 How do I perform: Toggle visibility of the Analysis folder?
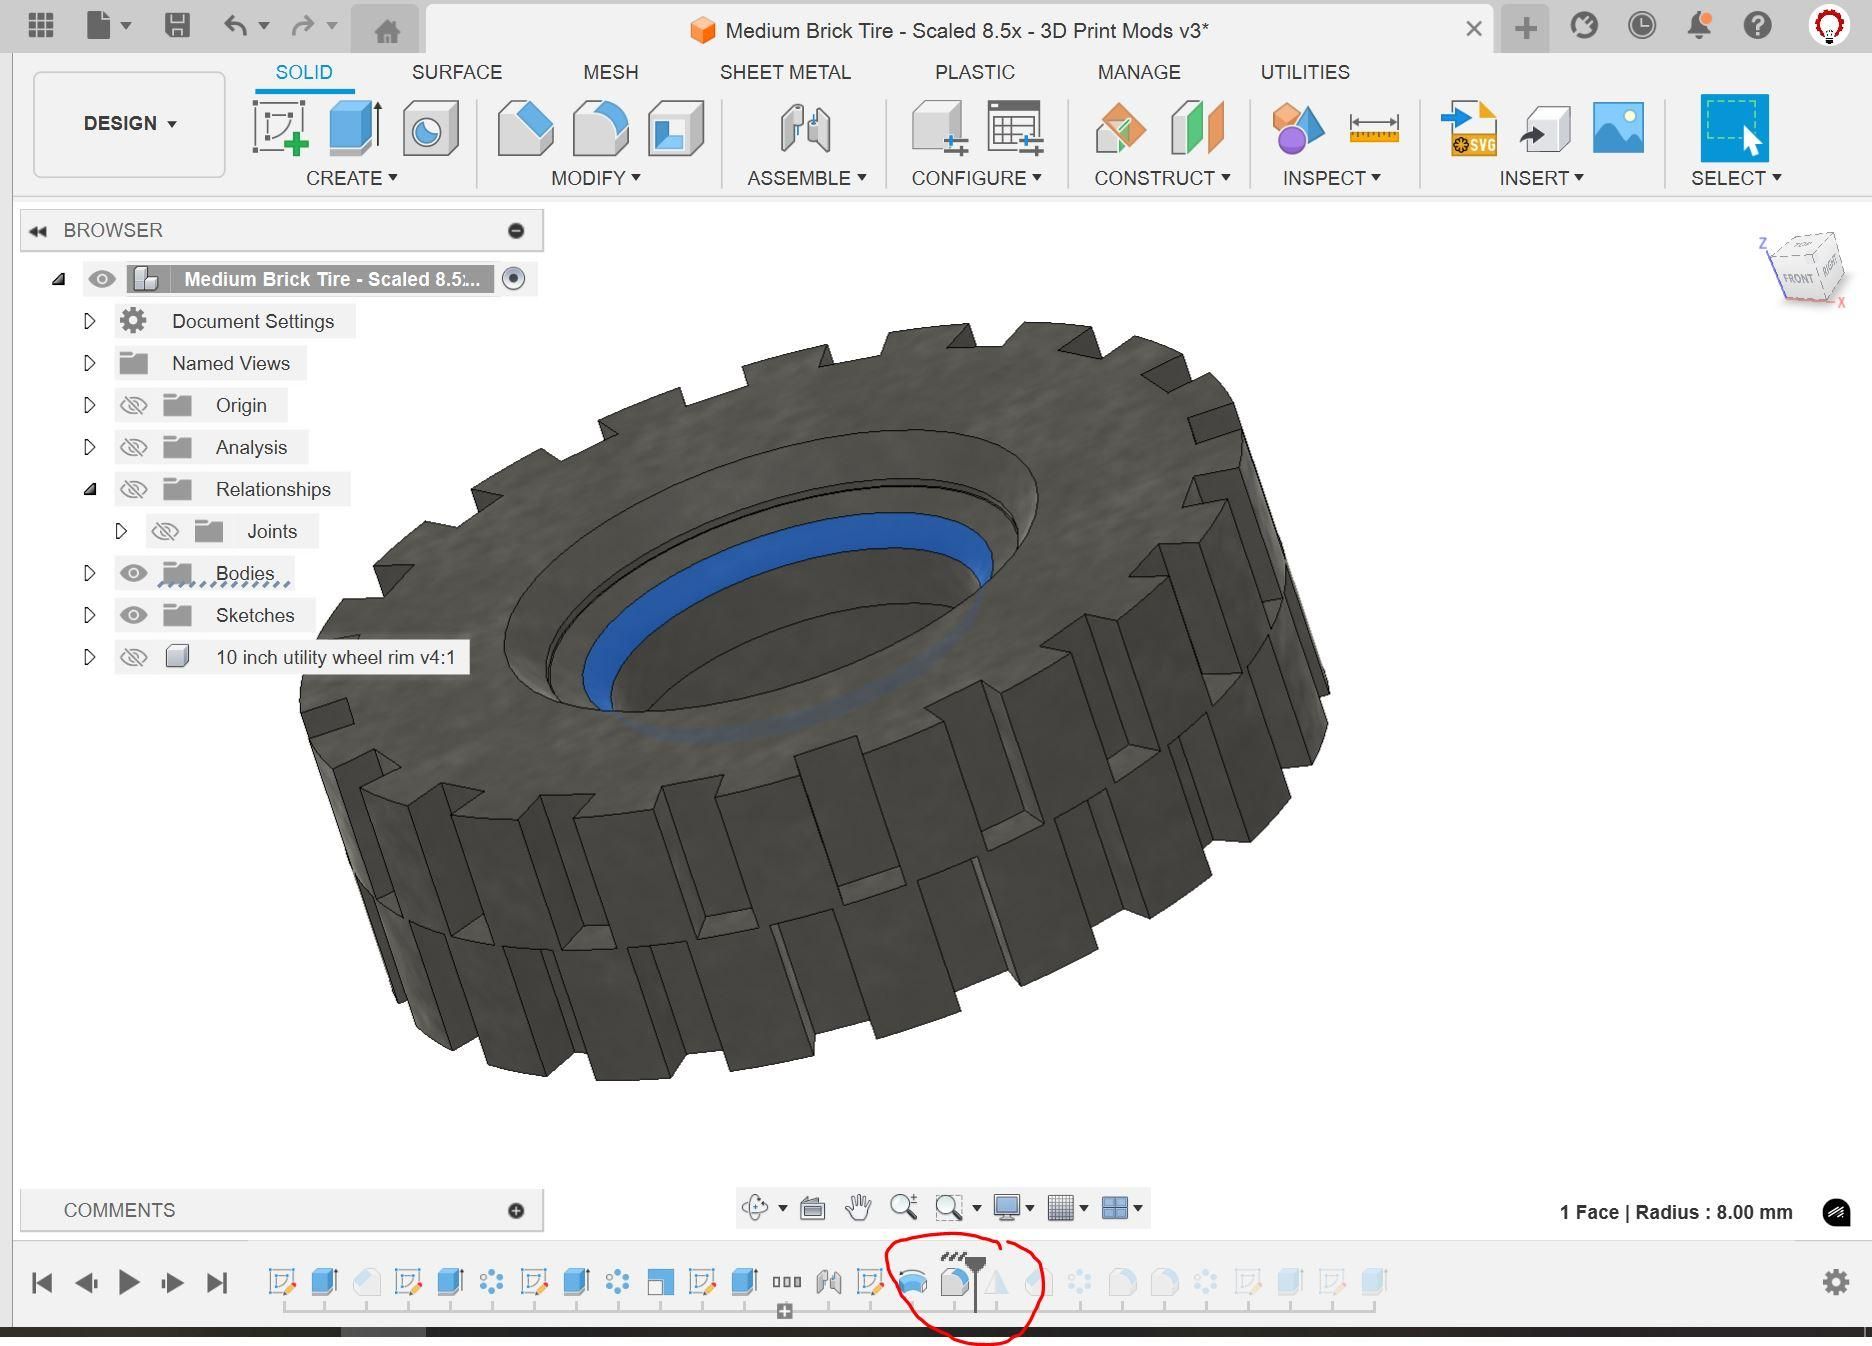click(x=133, y=447)
